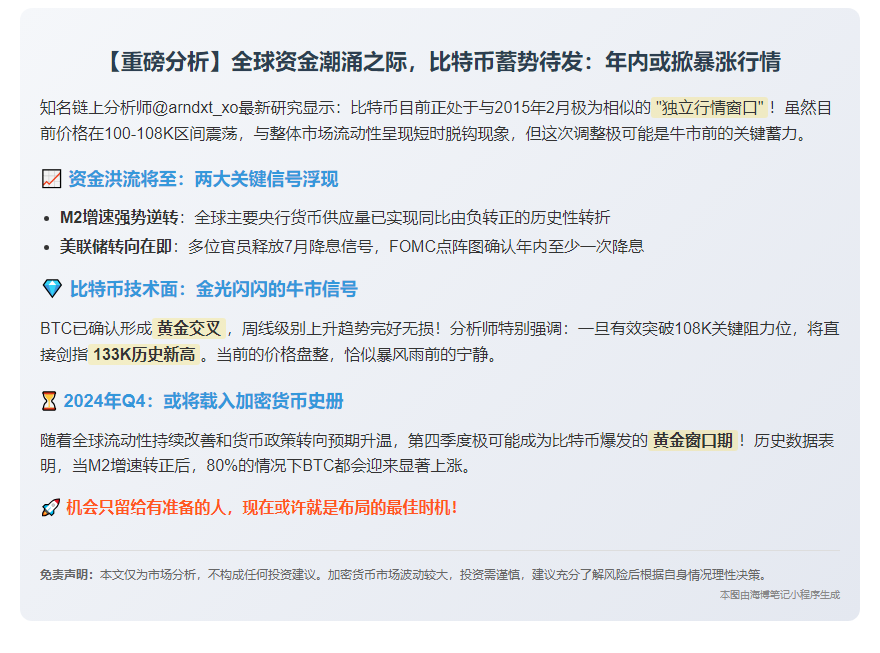Click the diamond emoji beside 比特币技术面
The width and height of the screenshot is (880, 653).
(52, 289)
